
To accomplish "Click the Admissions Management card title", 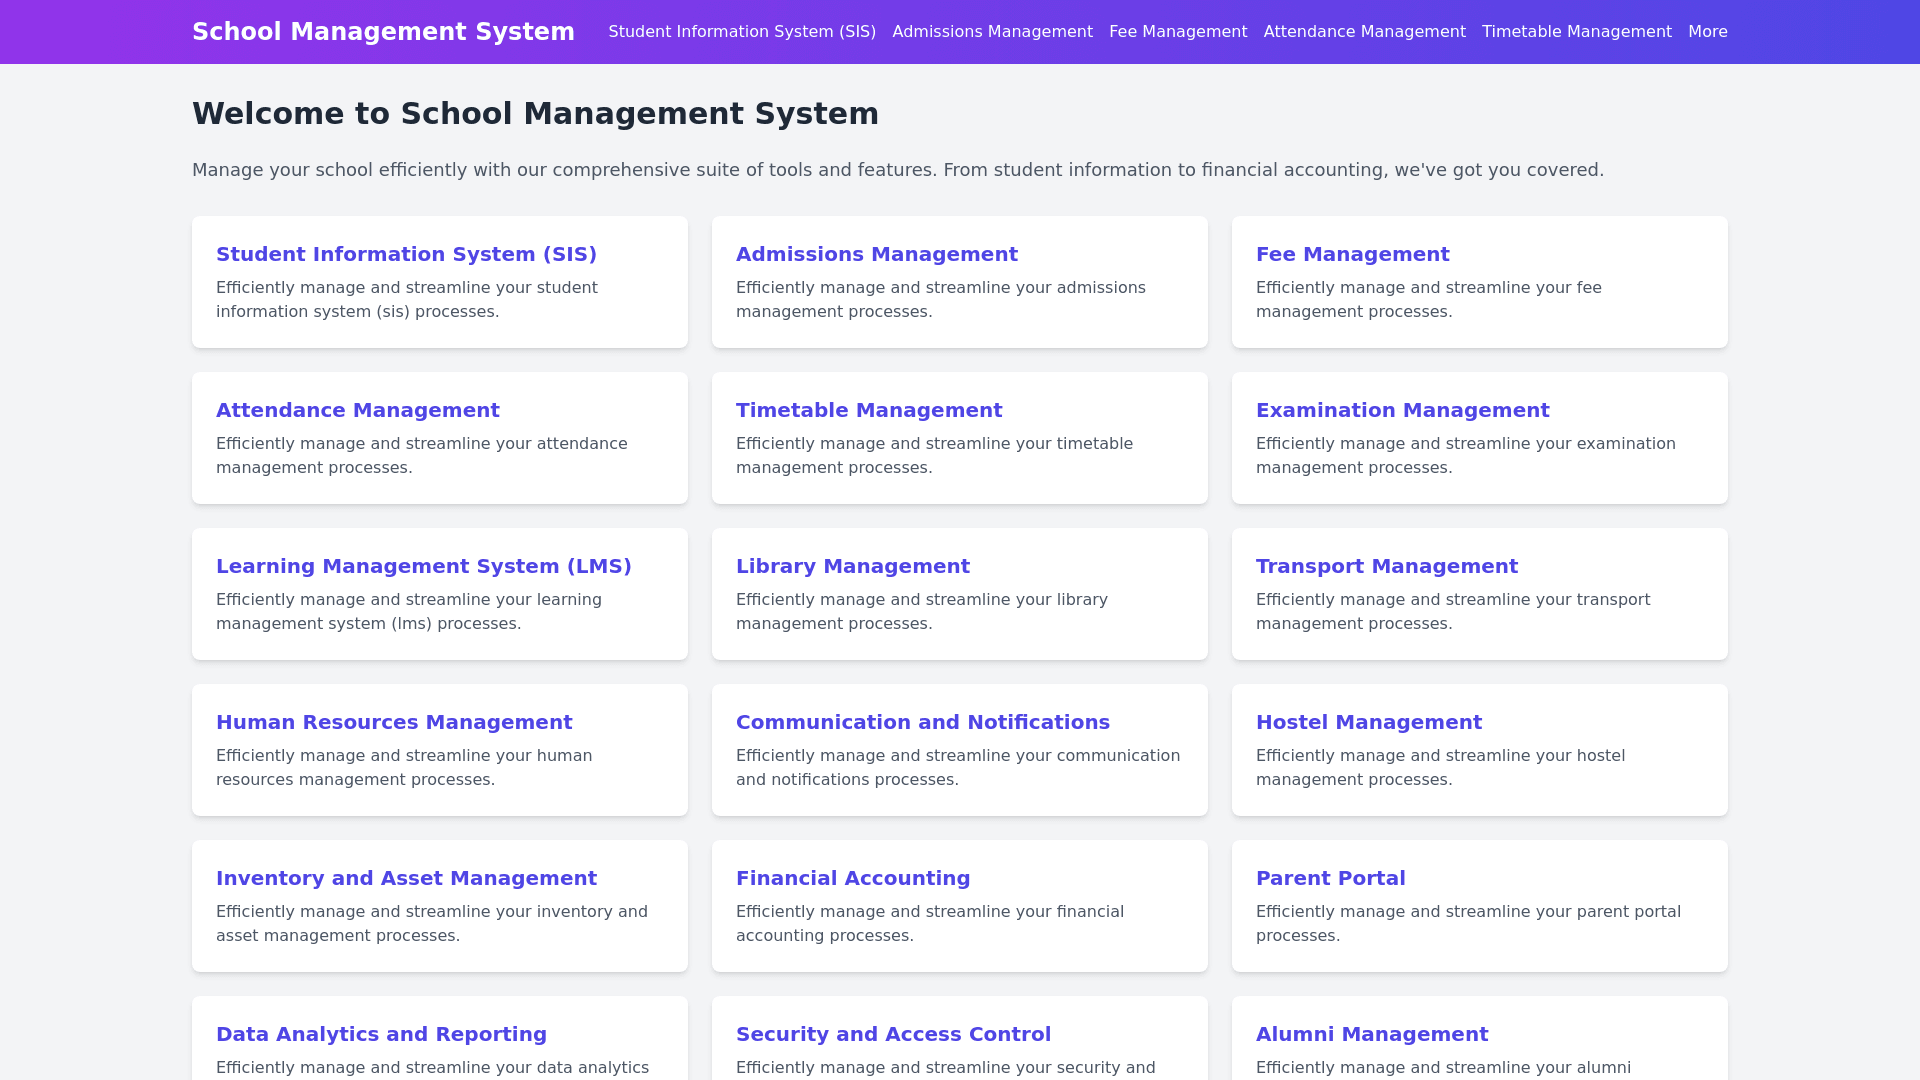I will pyautogui.click(x=876, y=254).
